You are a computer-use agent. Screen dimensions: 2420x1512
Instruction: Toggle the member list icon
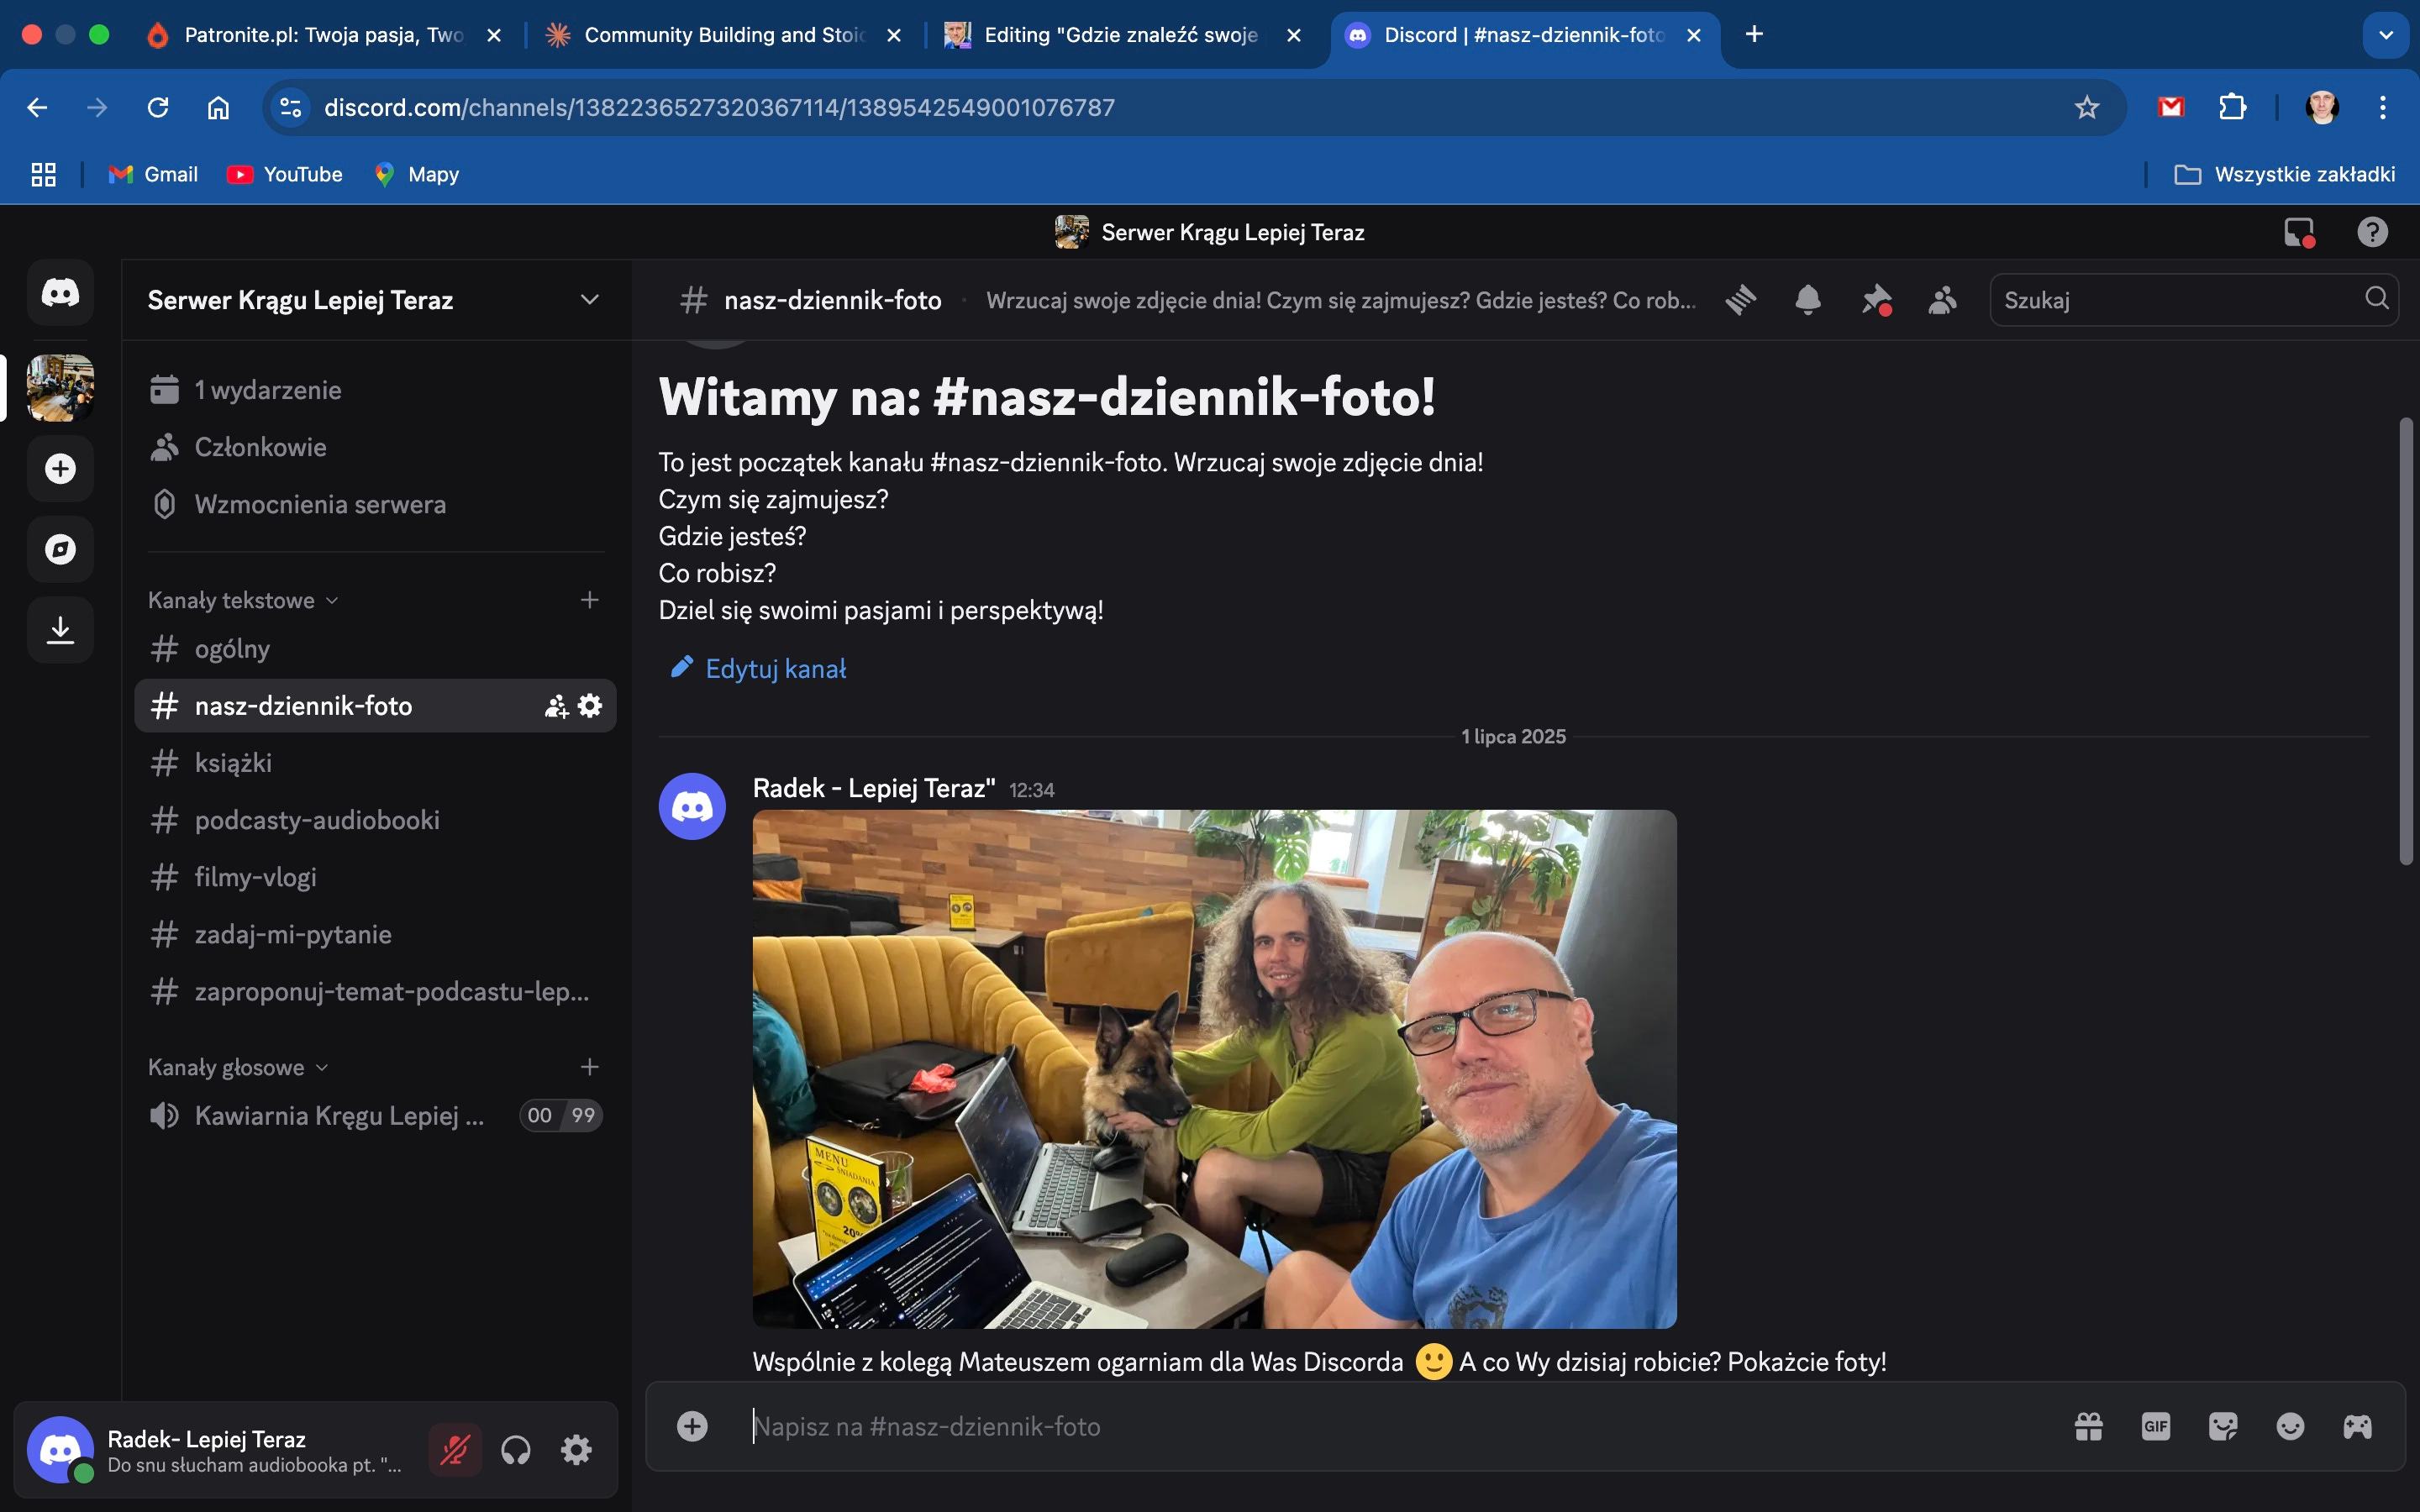pos(1942,300)
